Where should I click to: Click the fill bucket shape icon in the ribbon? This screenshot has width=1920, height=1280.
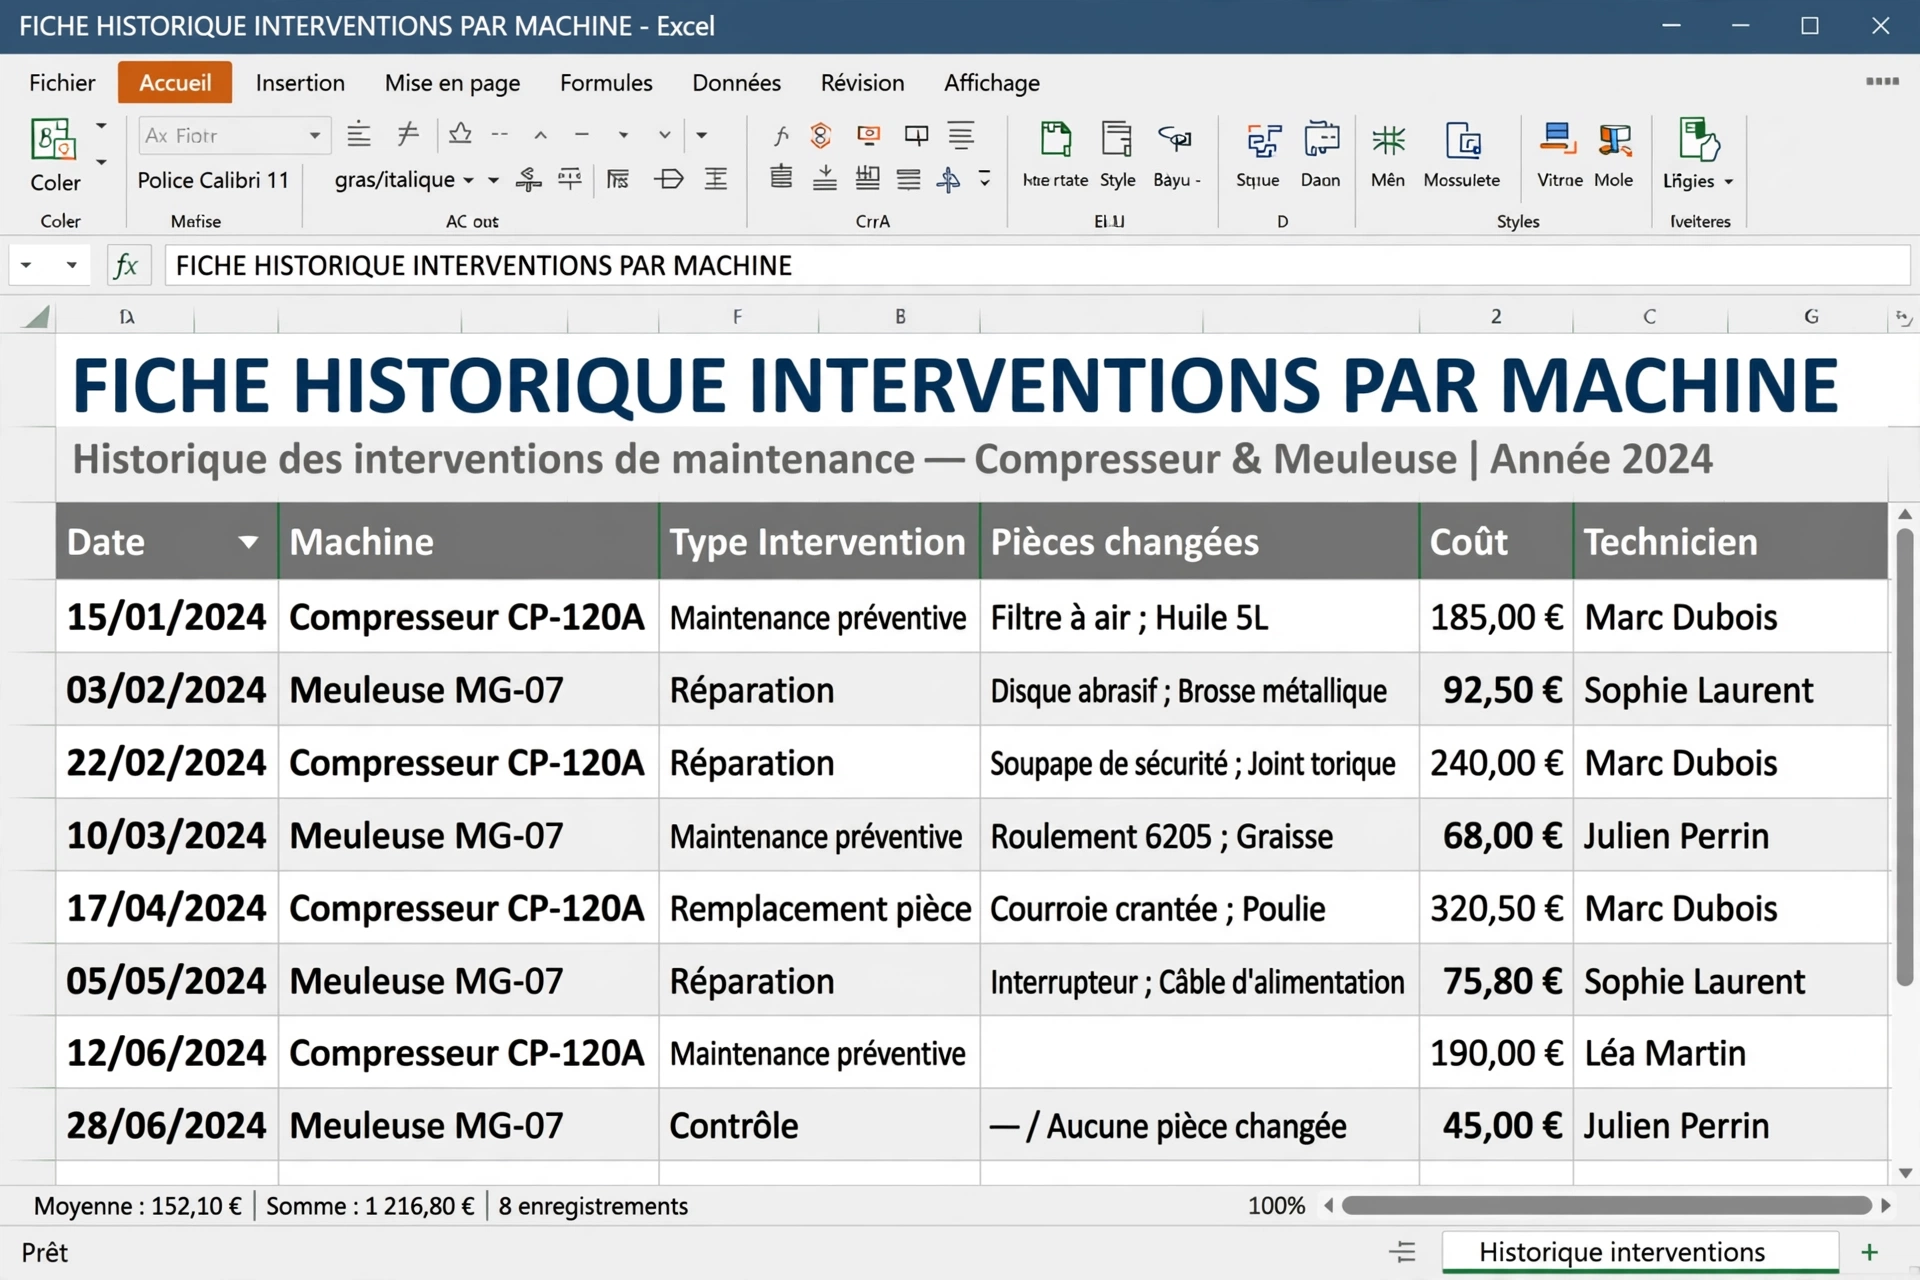click(x=460, y=133)
